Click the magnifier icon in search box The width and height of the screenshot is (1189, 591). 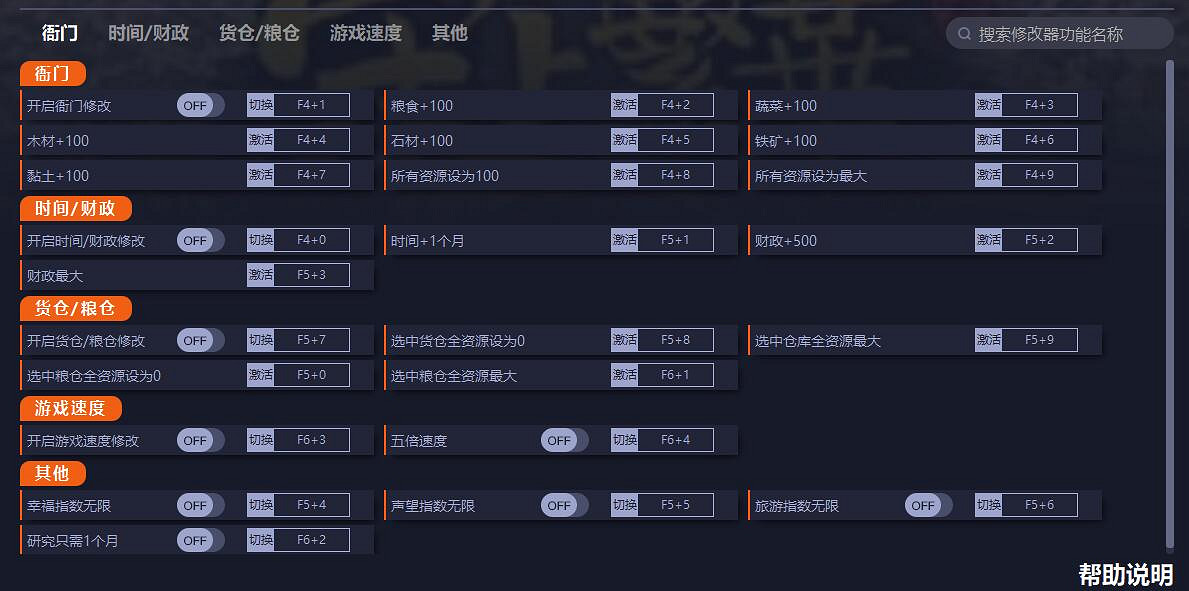tap(964, 34)
